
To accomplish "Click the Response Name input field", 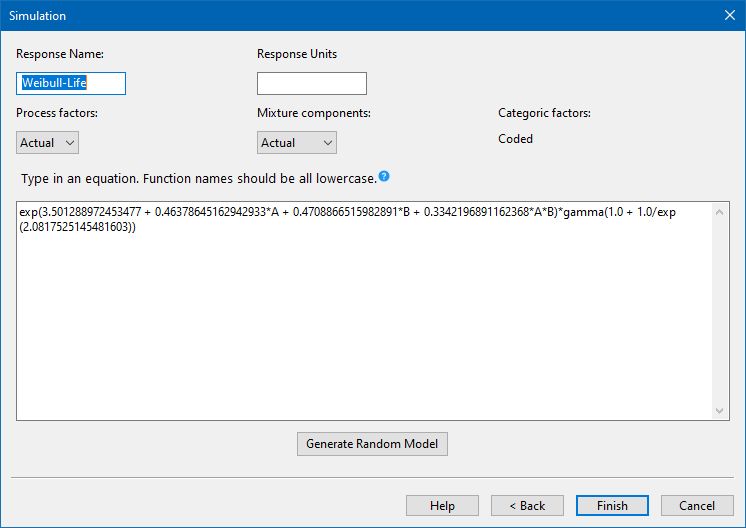I will (71, 83).
